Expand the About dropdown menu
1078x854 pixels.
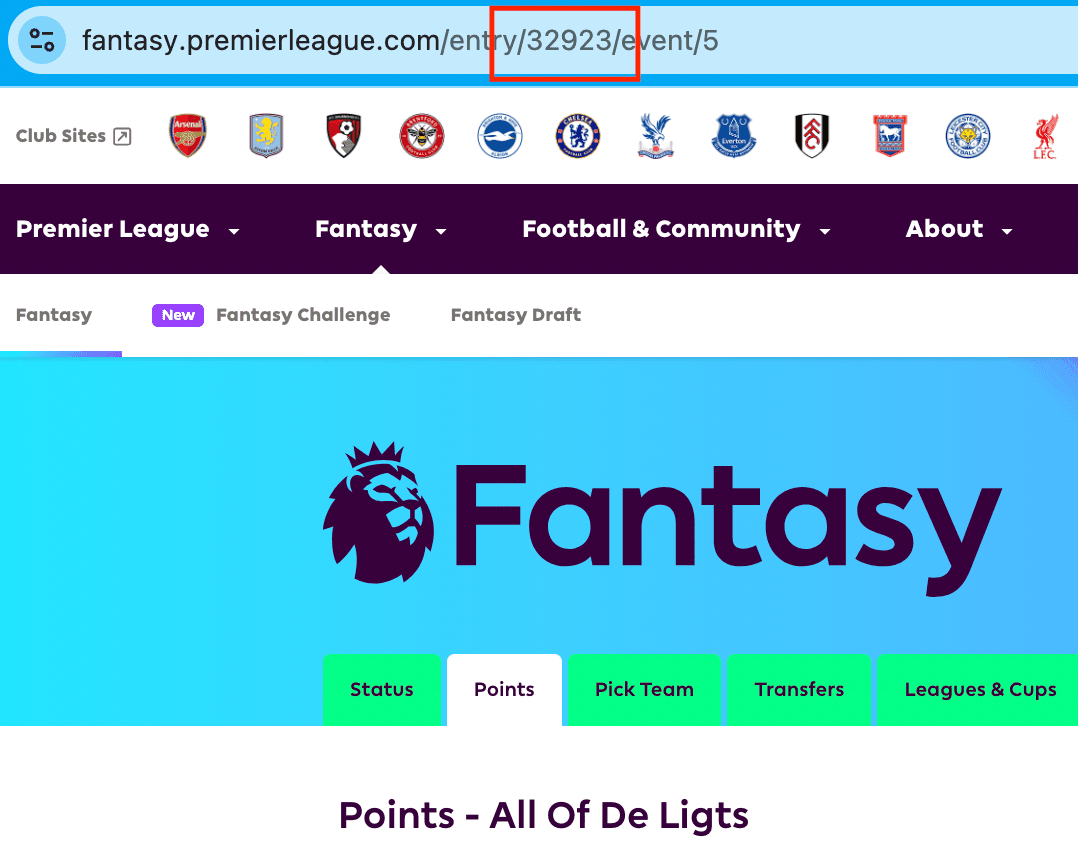(959, 229)
